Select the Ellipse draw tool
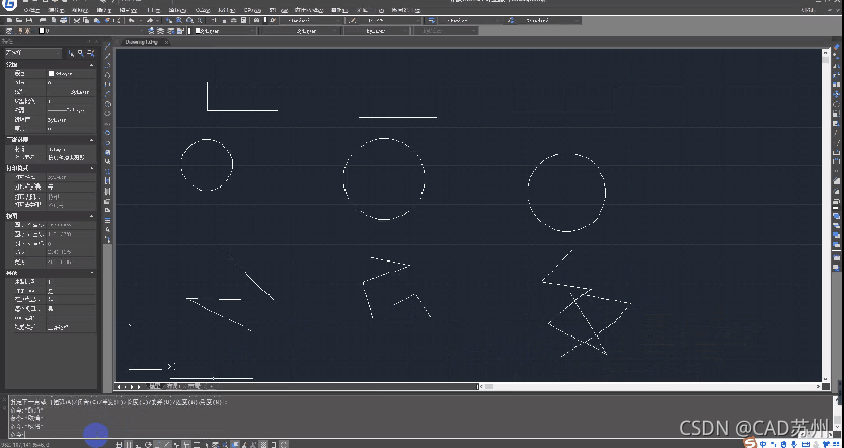 (x=107, y=132)
